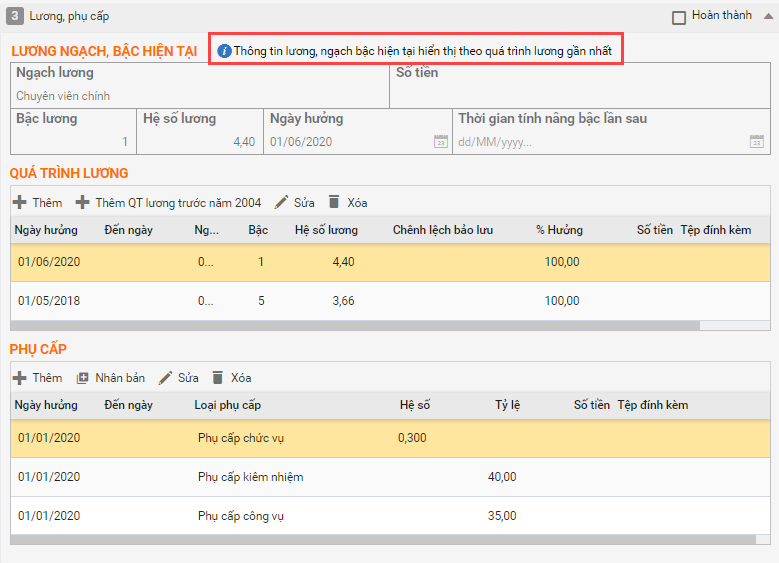Click the Sửa pencil icon in Quá trình lương
Image resolution: width=779 pixels, height=563 pixels.
pos(282,202)
